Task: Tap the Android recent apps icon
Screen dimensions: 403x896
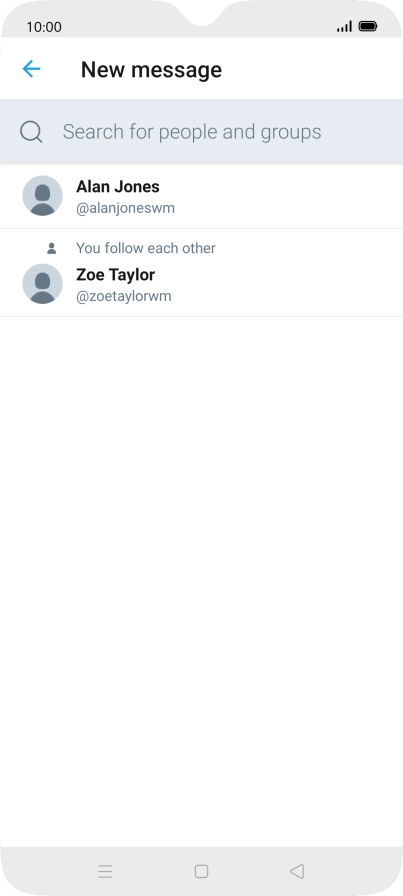Action: 105,871
